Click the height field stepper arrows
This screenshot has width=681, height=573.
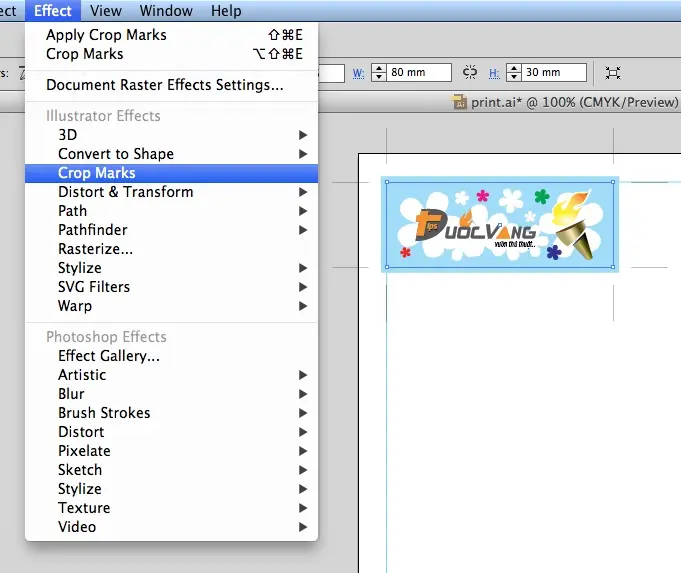514,73
